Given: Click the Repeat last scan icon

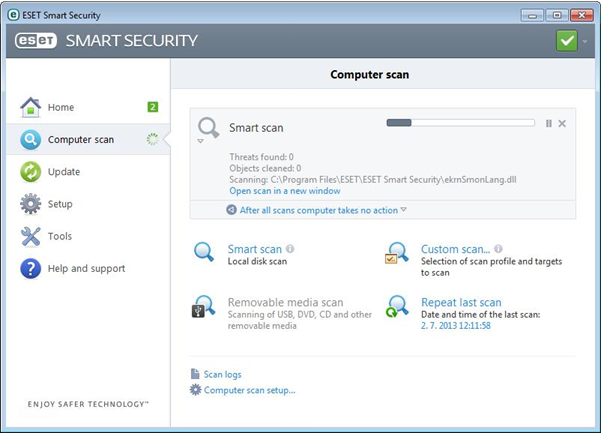Looking at the screenshot, I should [x=397, y=306].
